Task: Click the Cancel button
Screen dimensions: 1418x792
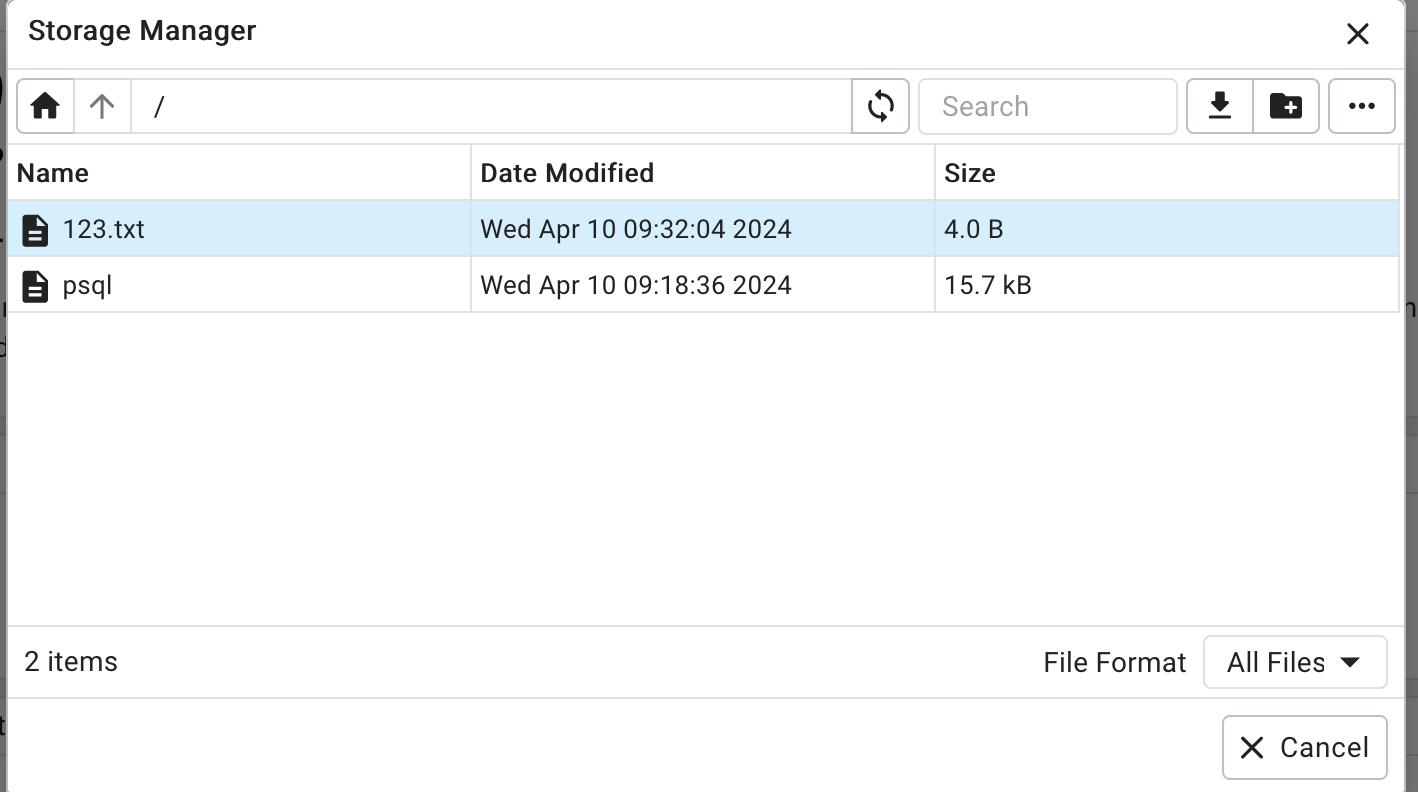Action: coord(1304,747)
